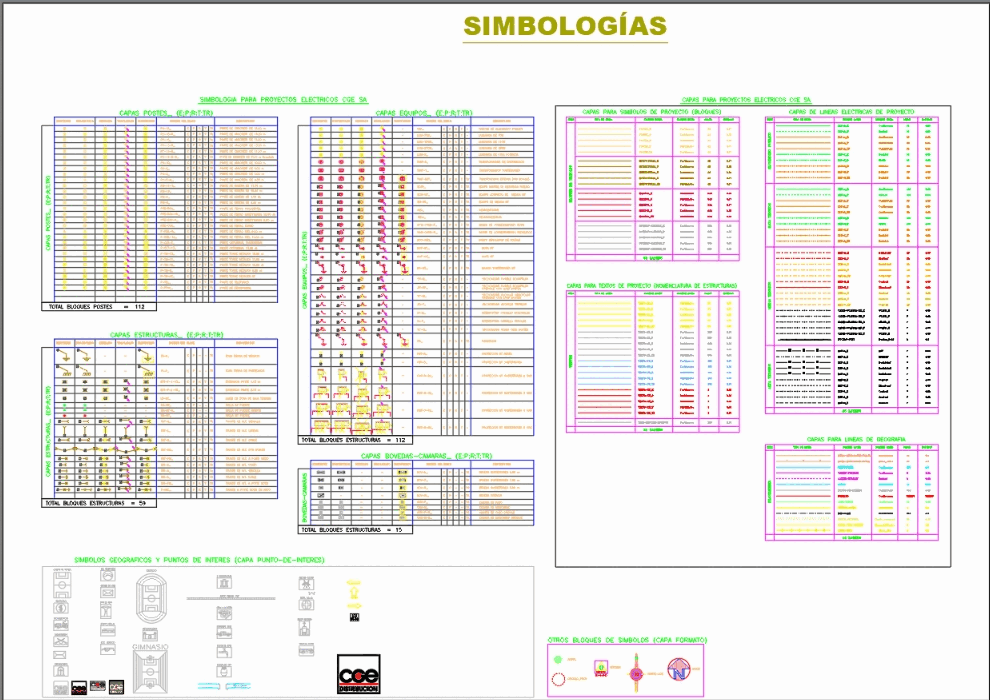Select the gymnasium court symbol
This screenshot has width=990, height=700.
[x=150, y=672]
